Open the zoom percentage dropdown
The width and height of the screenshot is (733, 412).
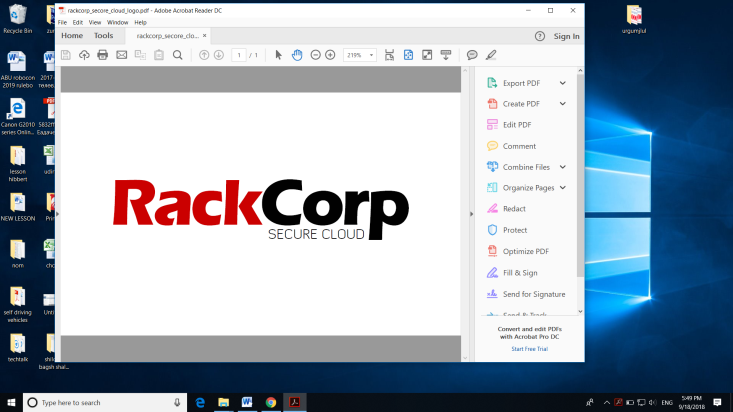click(x=372, y=55)
